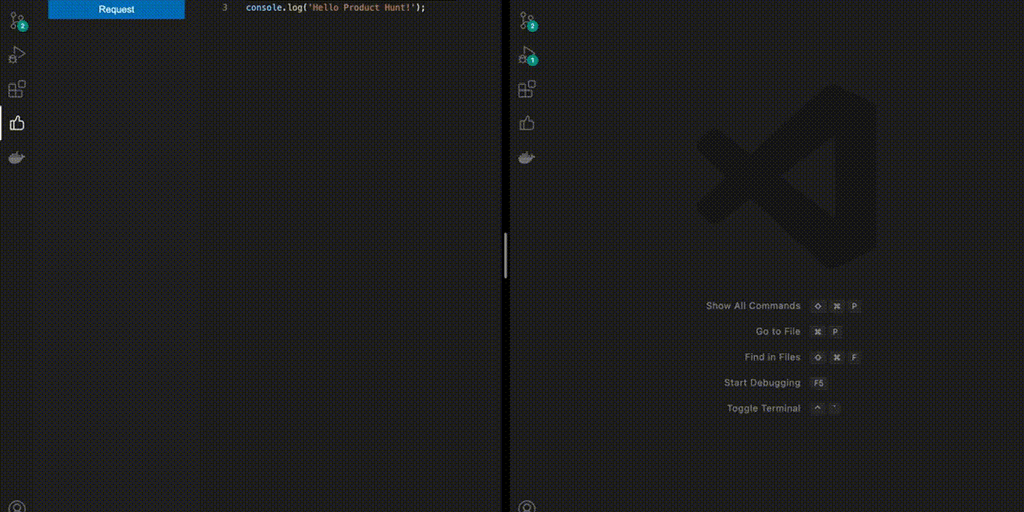This screenshot has height=512, width=1024.
Task: Click the Toggle Terminal label
Action: [x=763, y=408]
